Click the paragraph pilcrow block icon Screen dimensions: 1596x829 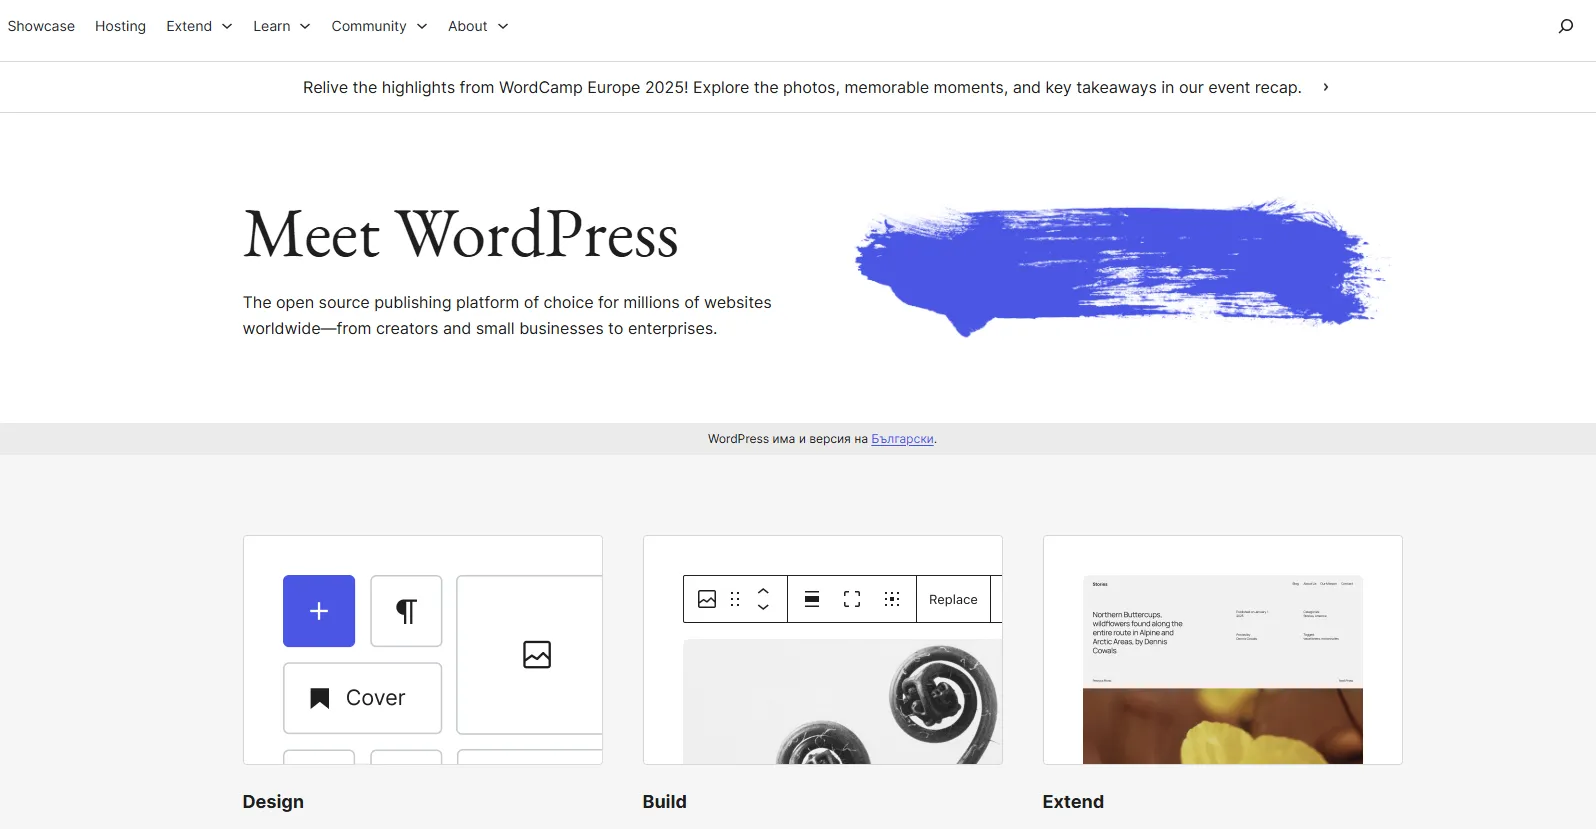[406, 611]
